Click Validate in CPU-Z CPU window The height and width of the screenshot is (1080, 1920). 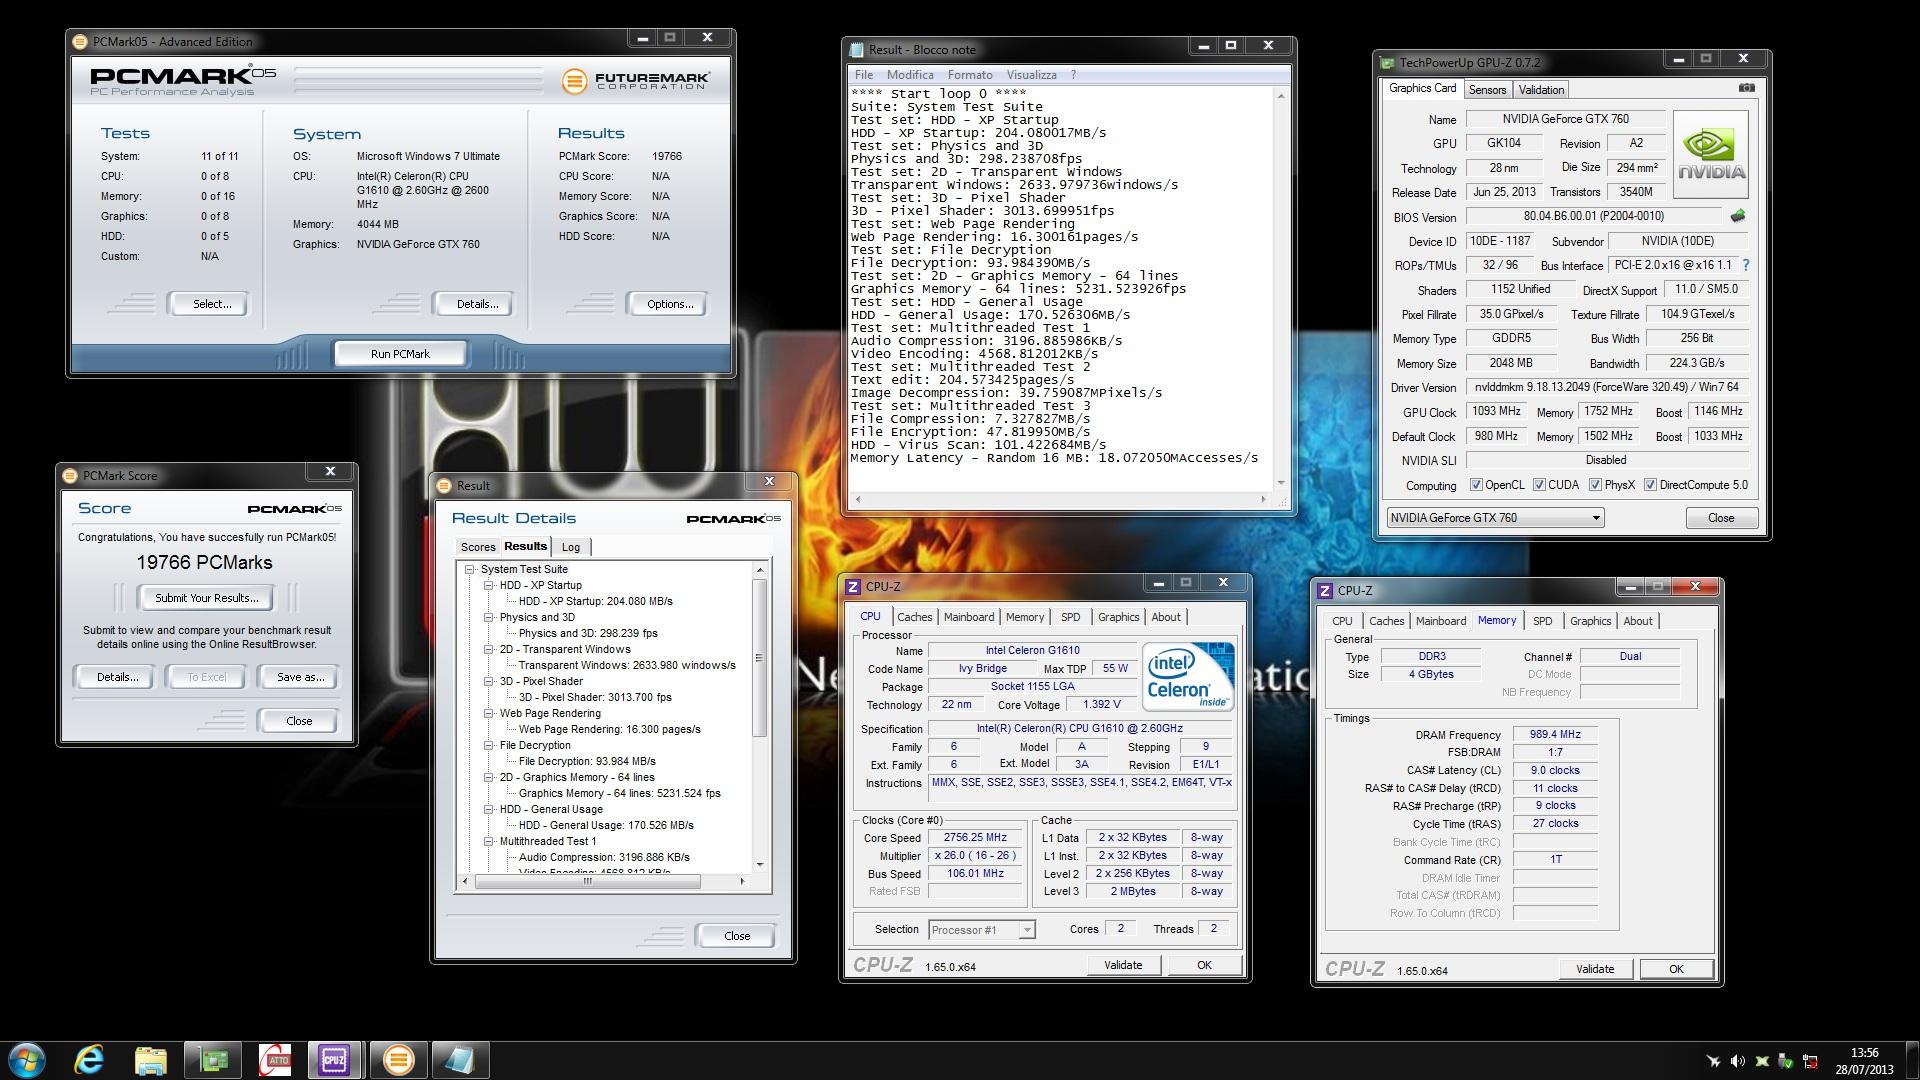pos(1123,965)
